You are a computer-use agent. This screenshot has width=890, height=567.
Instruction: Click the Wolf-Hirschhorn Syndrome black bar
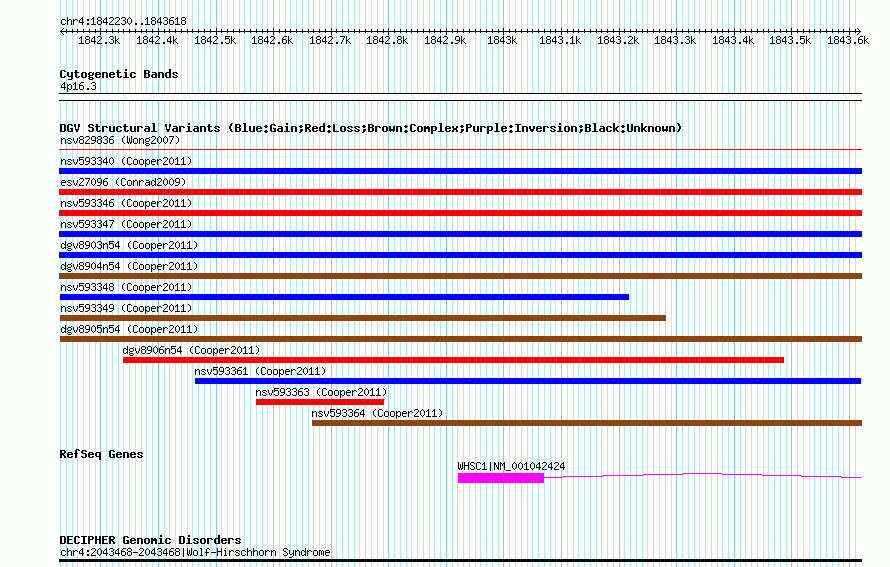(x=460, y=561)
